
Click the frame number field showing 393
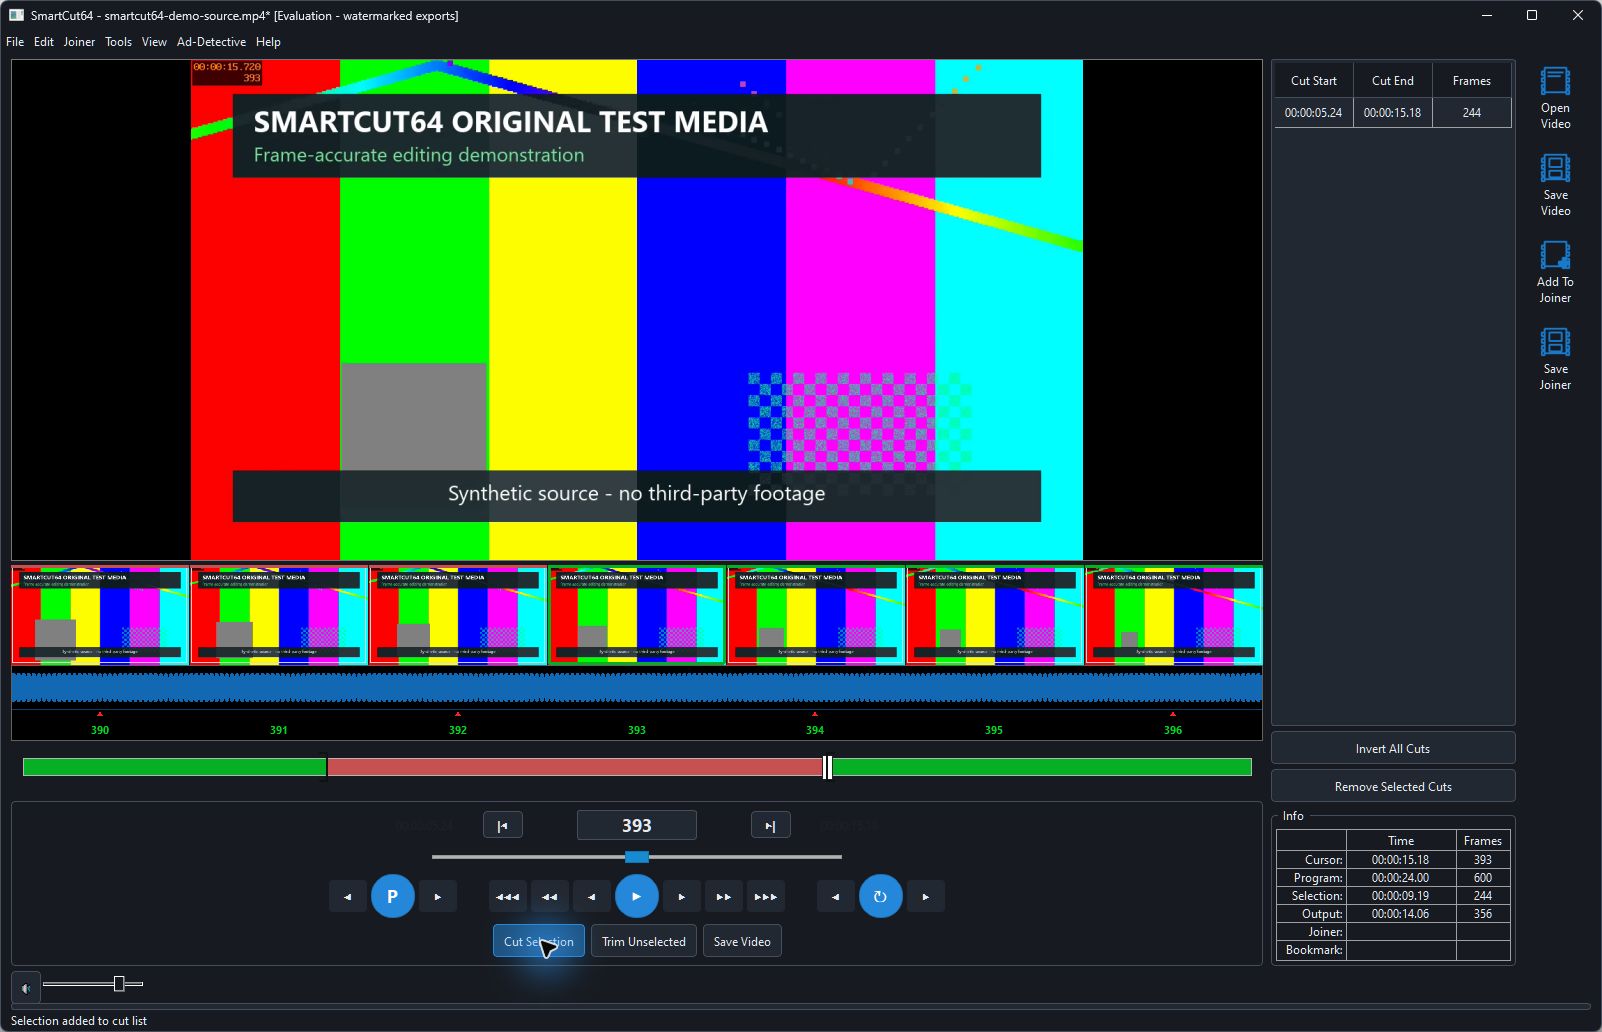(x=637, y=826)
